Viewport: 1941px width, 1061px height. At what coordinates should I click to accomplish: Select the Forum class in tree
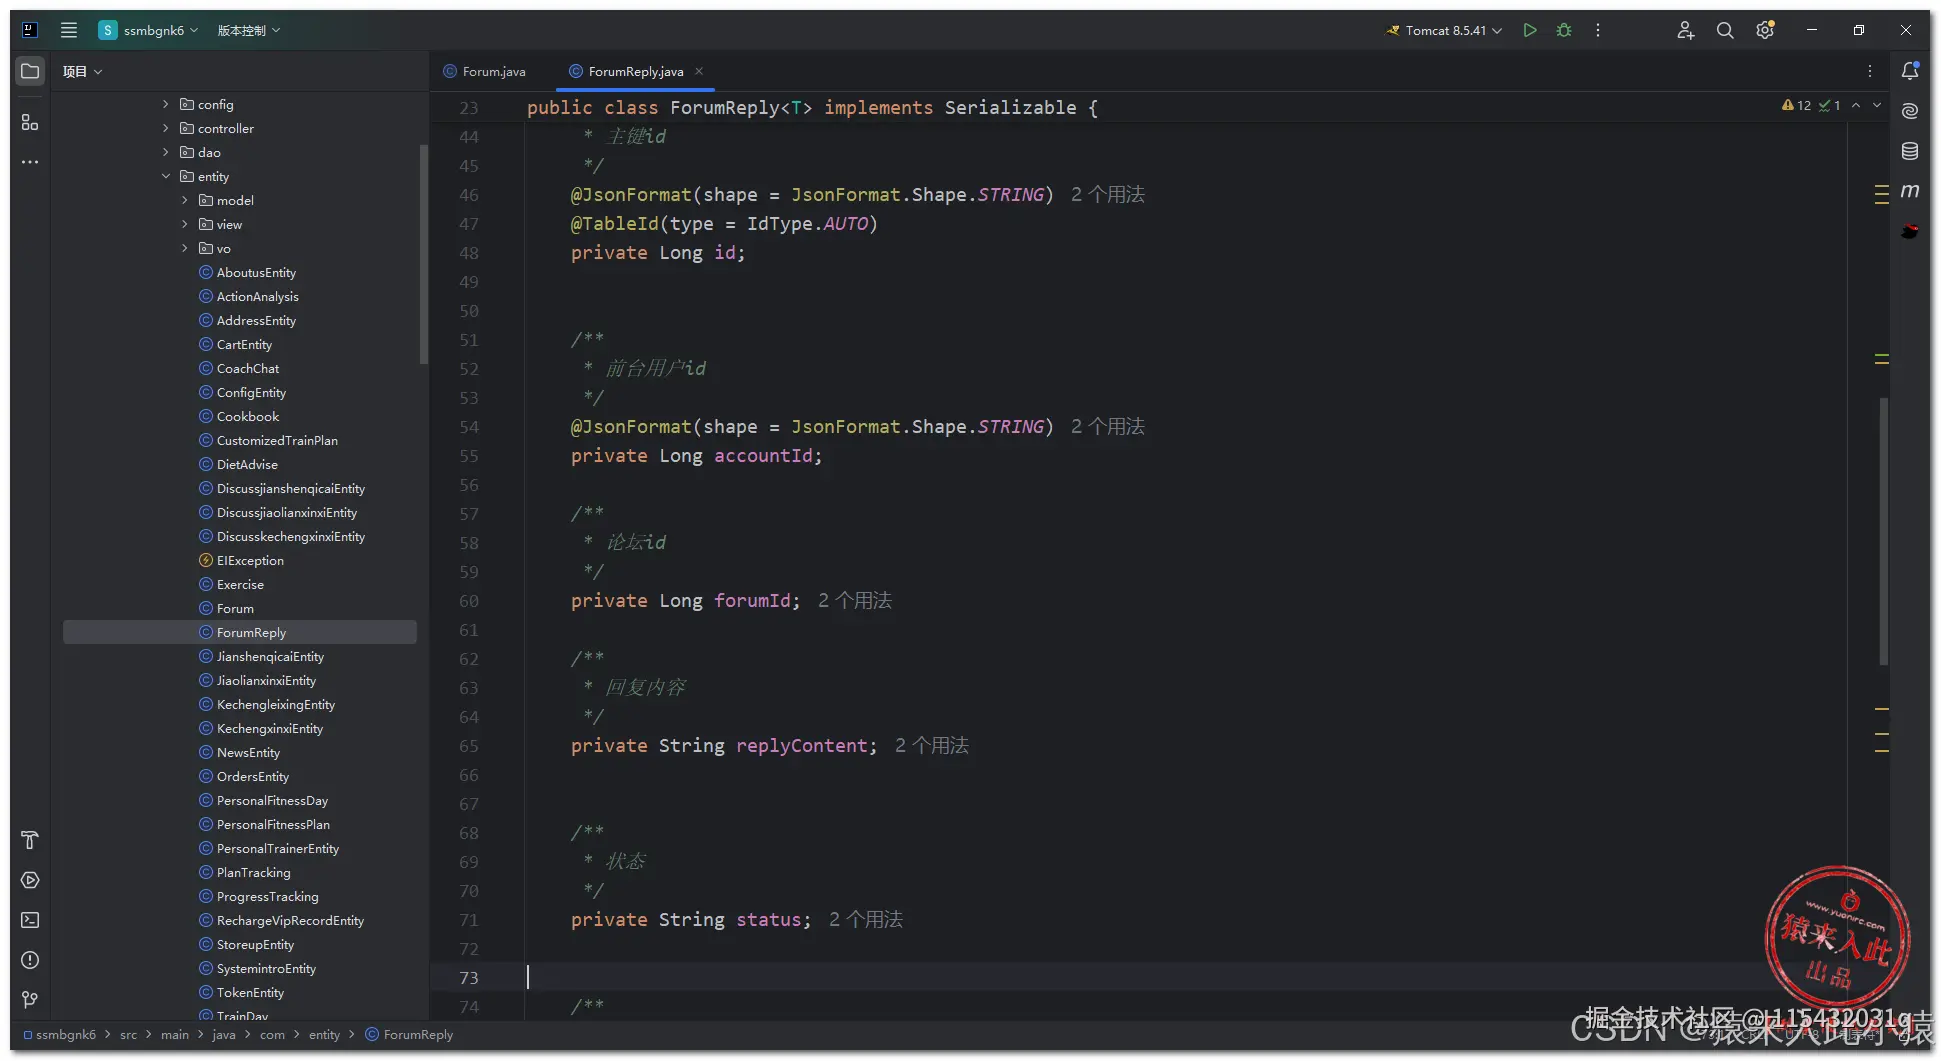235,608
